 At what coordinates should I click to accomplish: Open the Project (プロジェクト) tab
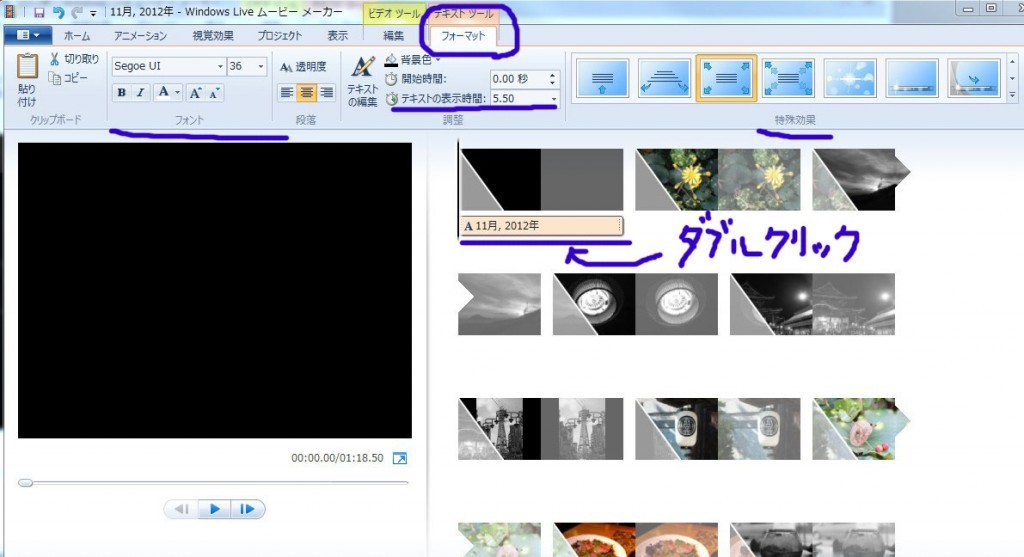pos(280,36)
